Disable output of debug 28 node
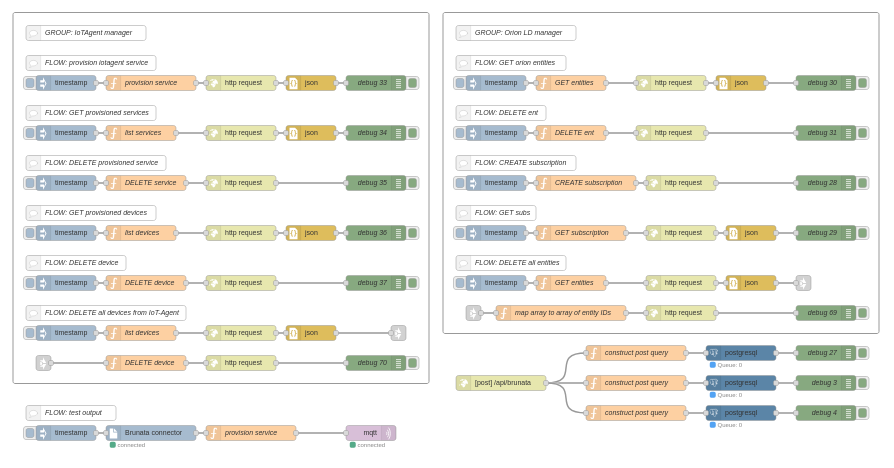Image resolution: width=894 pixels, height=468 pixels. pyautogui.click(x=863, y=183)
